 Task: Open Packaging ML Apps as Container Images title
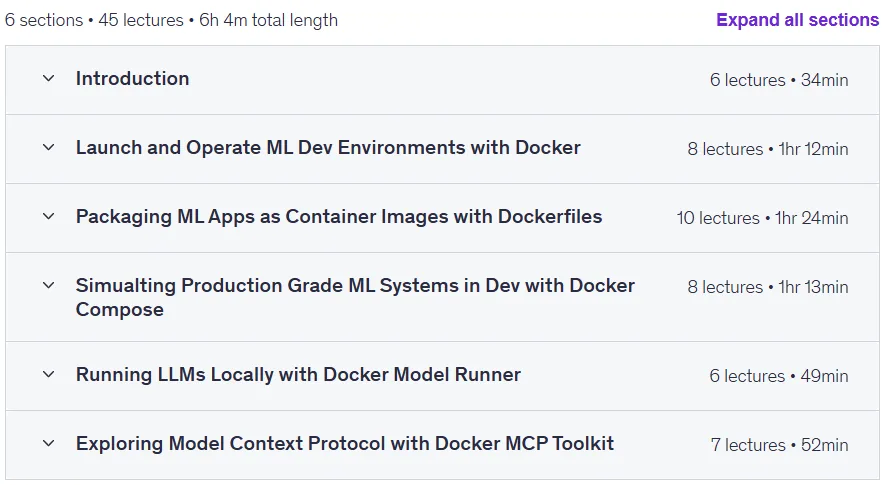pos(339,217)
